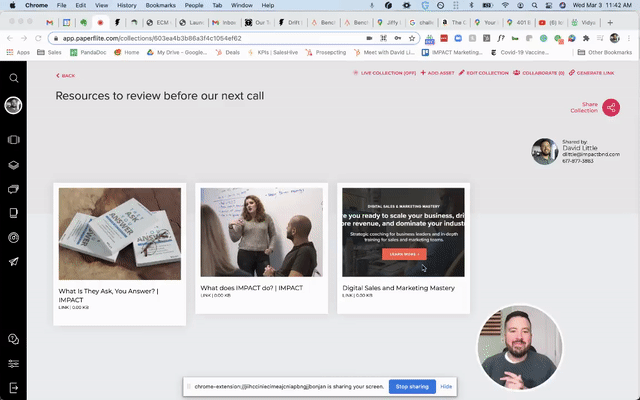Open the Chrome extensions puzzle icon

click(x=586, y=38)
